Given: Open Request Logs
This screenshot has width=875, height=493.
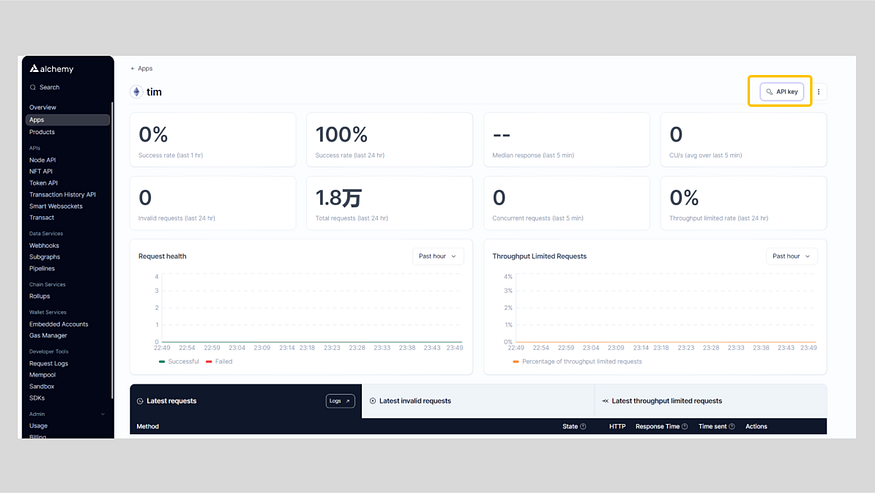Looking at the screenshot, I should point(49,363).
